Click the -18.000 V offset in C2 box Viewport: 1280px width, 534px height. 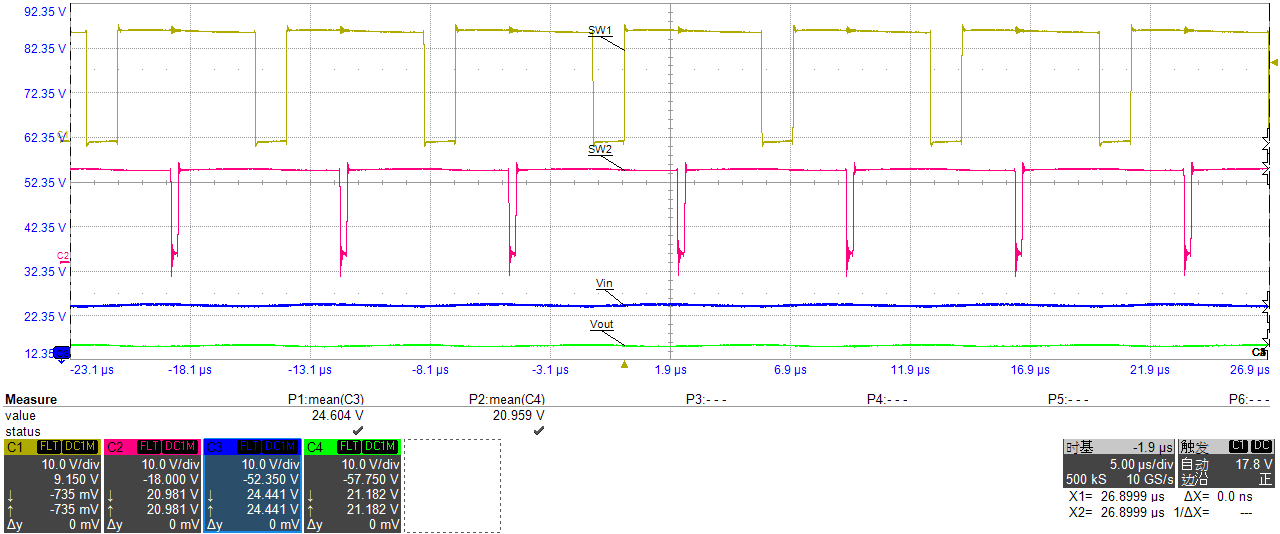coord(173,479)
